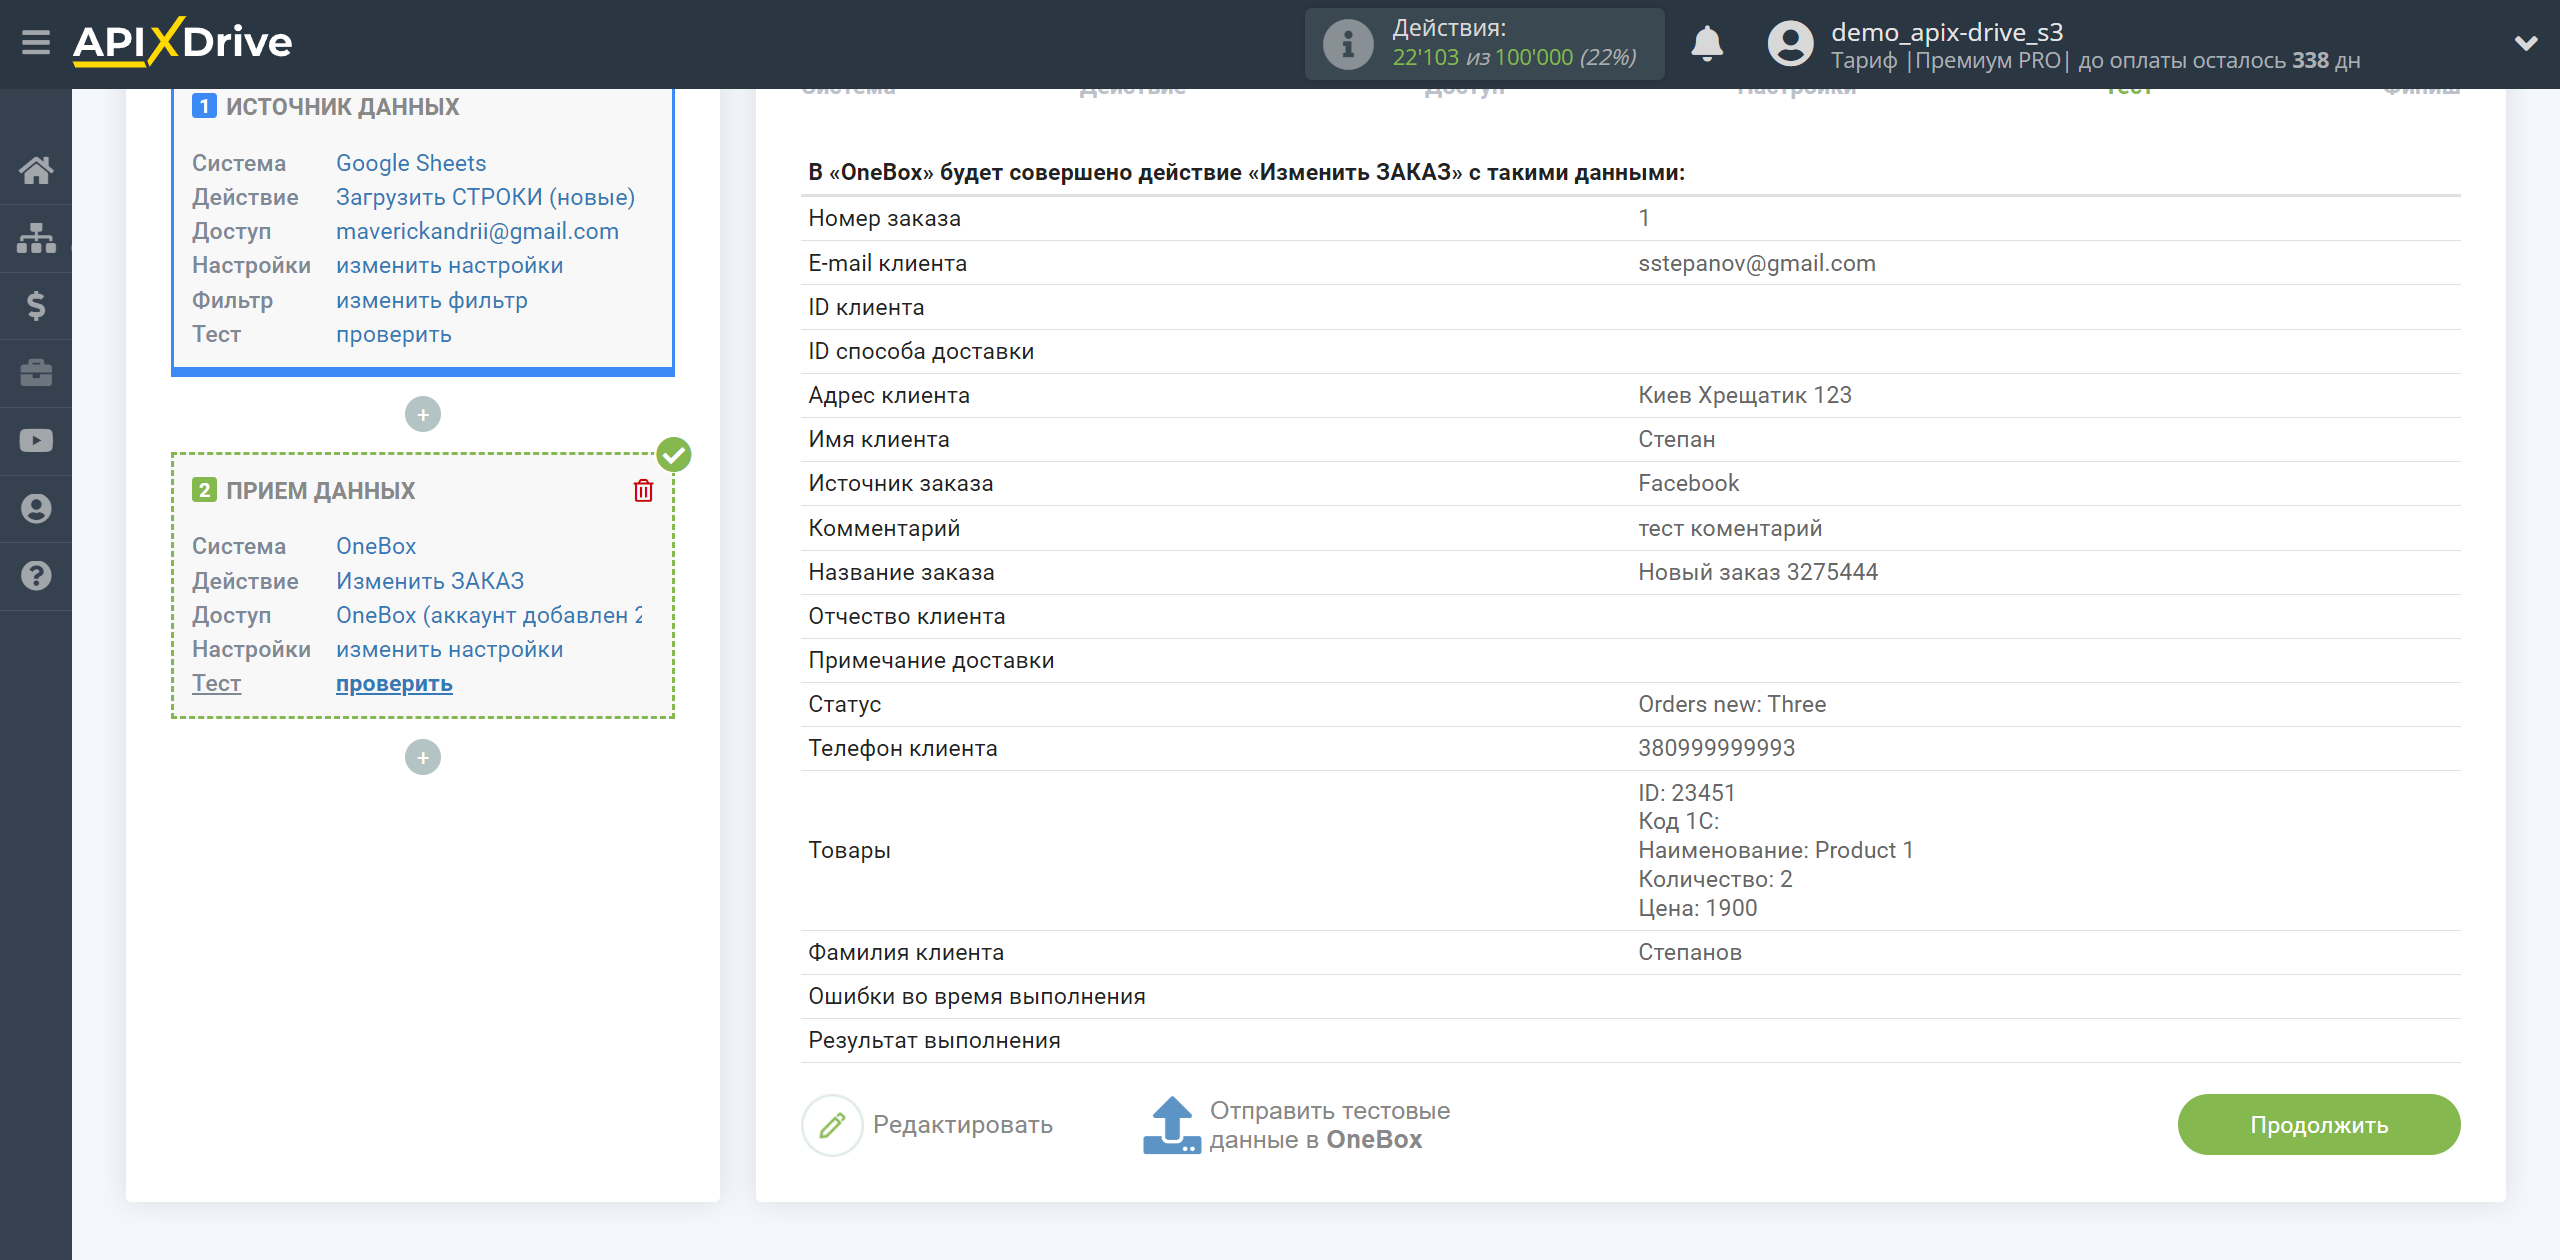Open the help question sidebar icon
The height and width of the screenshot is (1260, 2560).
pos(36,576)
